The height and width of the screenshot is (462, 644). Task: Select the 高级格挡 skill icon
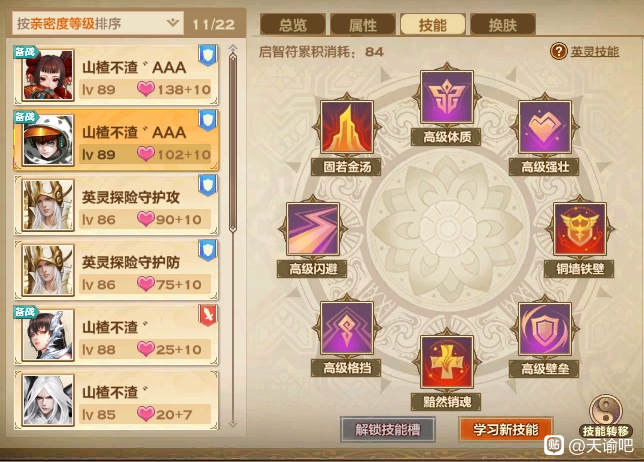347,328
